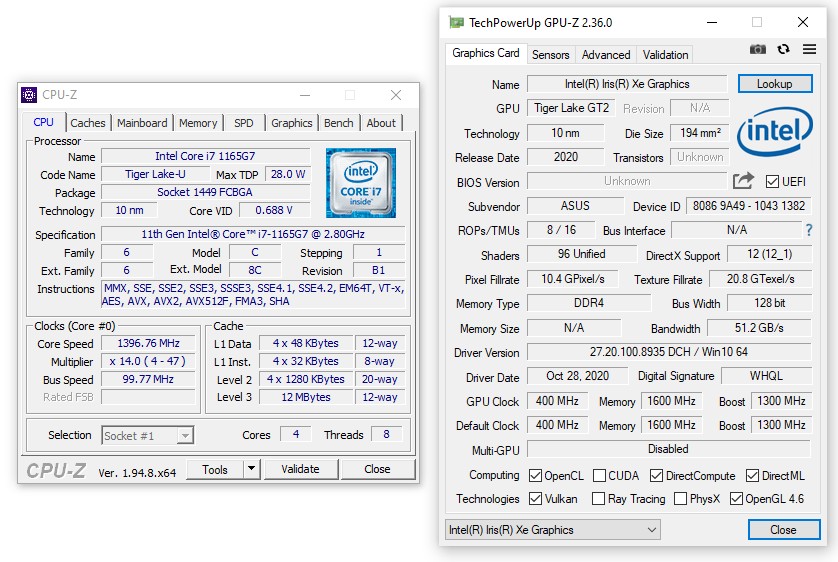Screen dimensions: 838x562
Task: Toggle the DirectML checkbox
Action: 752,475
